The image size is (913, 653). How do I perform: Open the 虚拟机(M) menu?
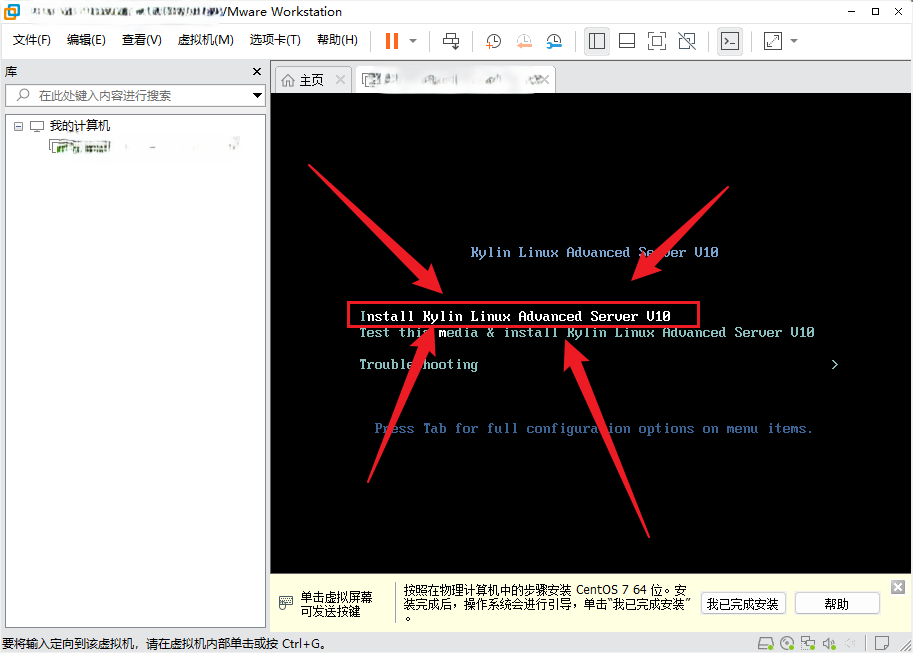point(206,40)
